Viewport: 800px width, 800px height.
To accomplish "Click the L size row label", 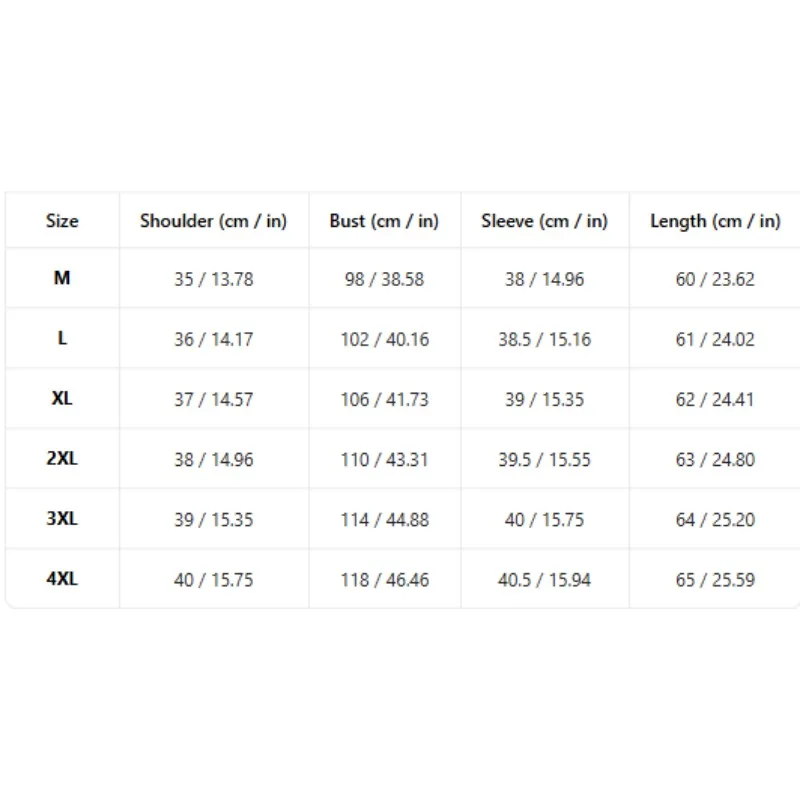I will 62,338.
